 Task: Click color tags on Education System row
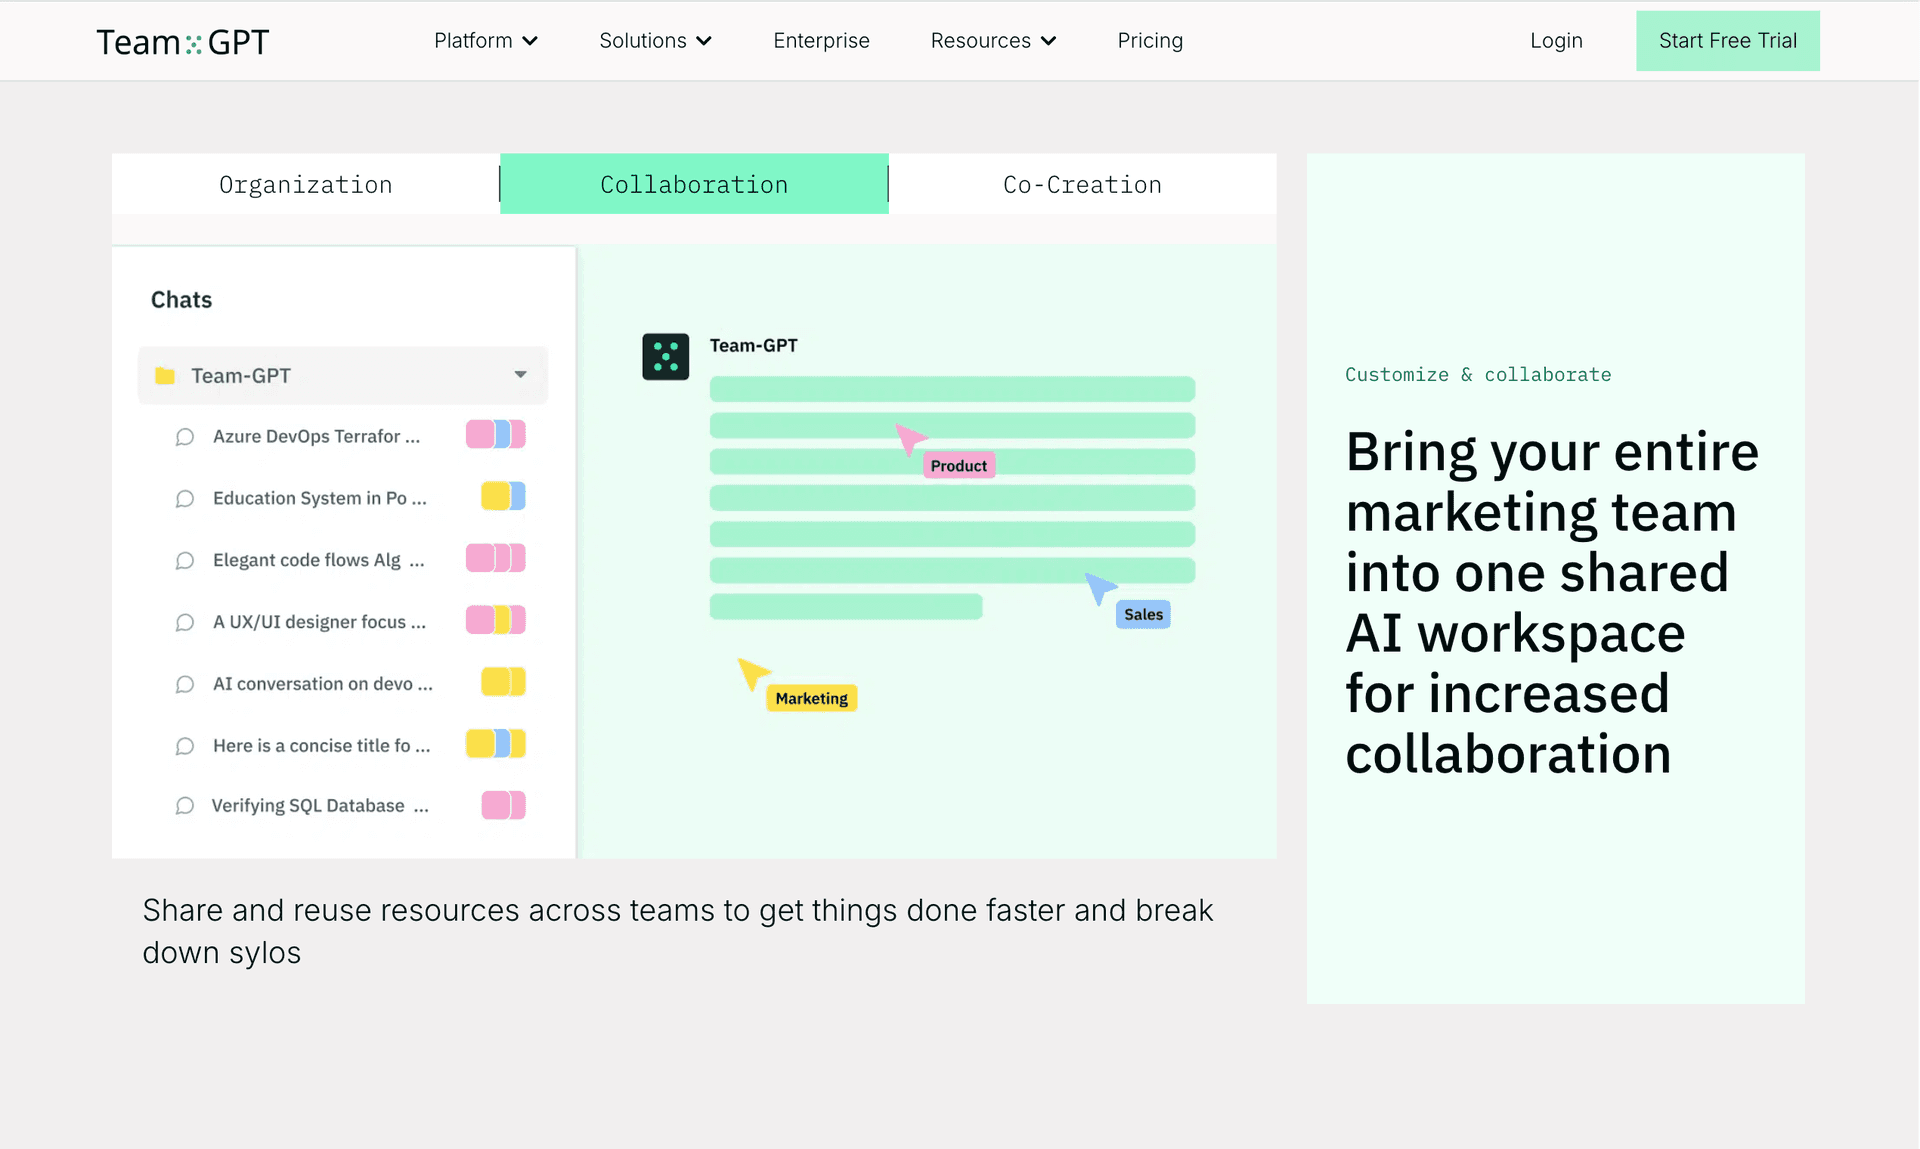(503, 496)
